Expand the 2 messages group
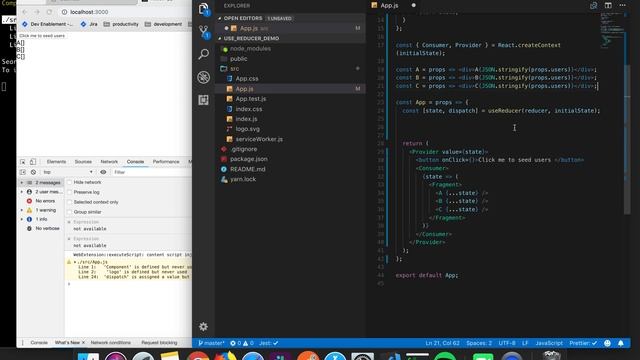Viewport: 640px width, 360px height. (x=22, y=183)
